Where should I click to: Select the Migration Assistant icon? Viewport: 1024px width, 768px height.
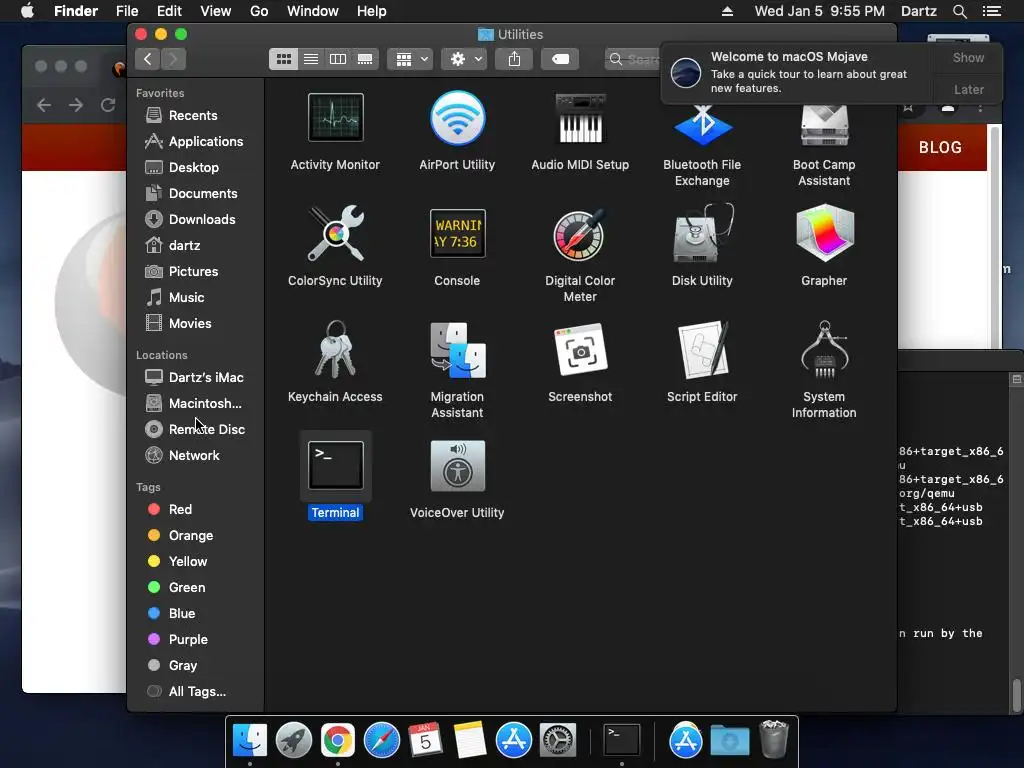pos(457,349)
